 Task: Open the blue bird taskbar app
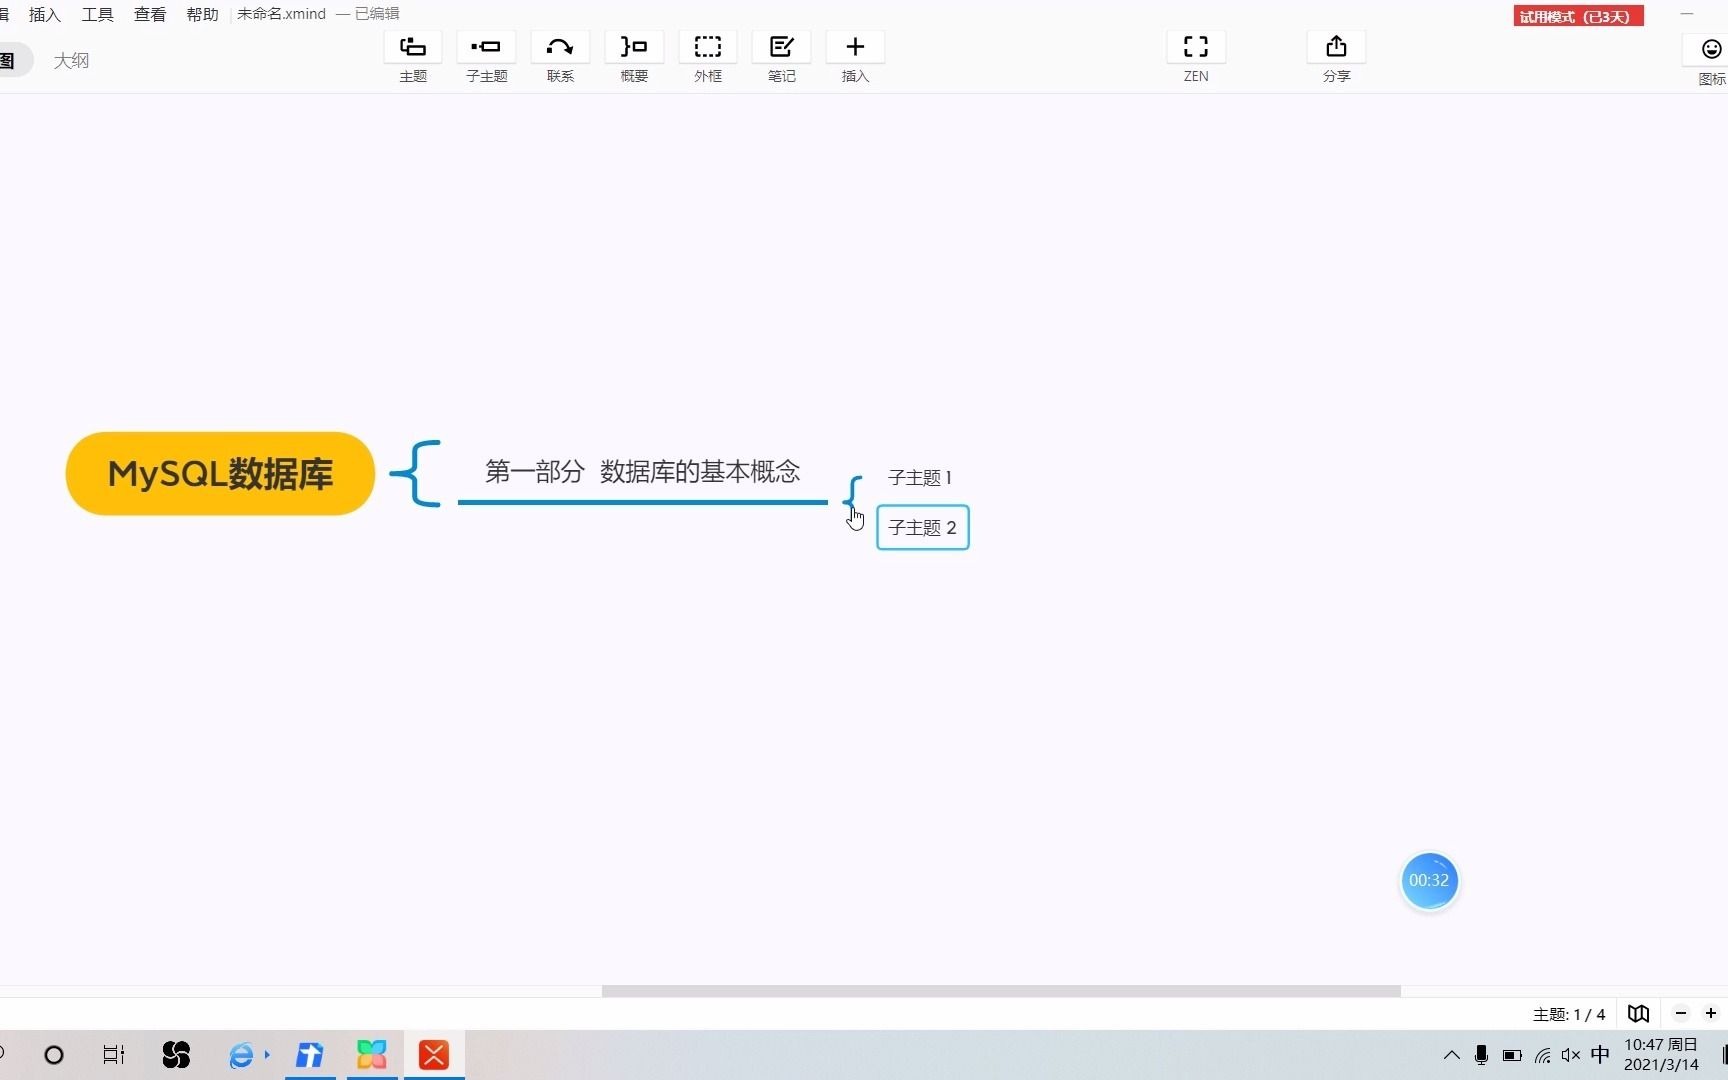point(310,1055)
